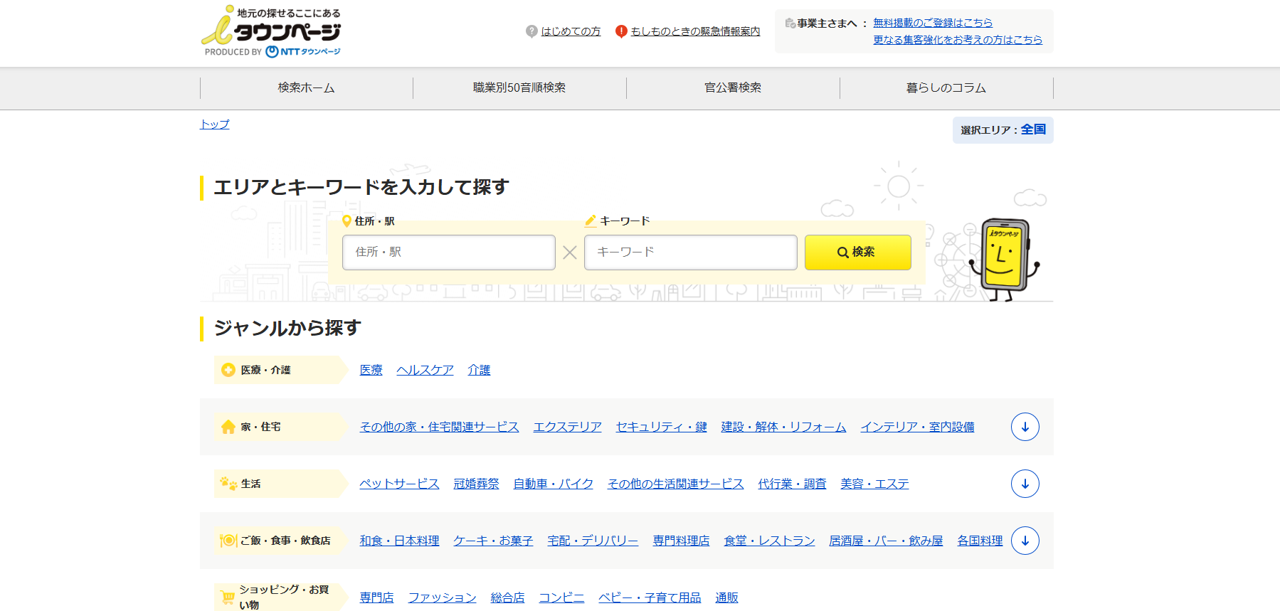This screenshot has width=1280, height=611.
Task: Open the はじめての方 link
Action: click(x=570, y=32)
